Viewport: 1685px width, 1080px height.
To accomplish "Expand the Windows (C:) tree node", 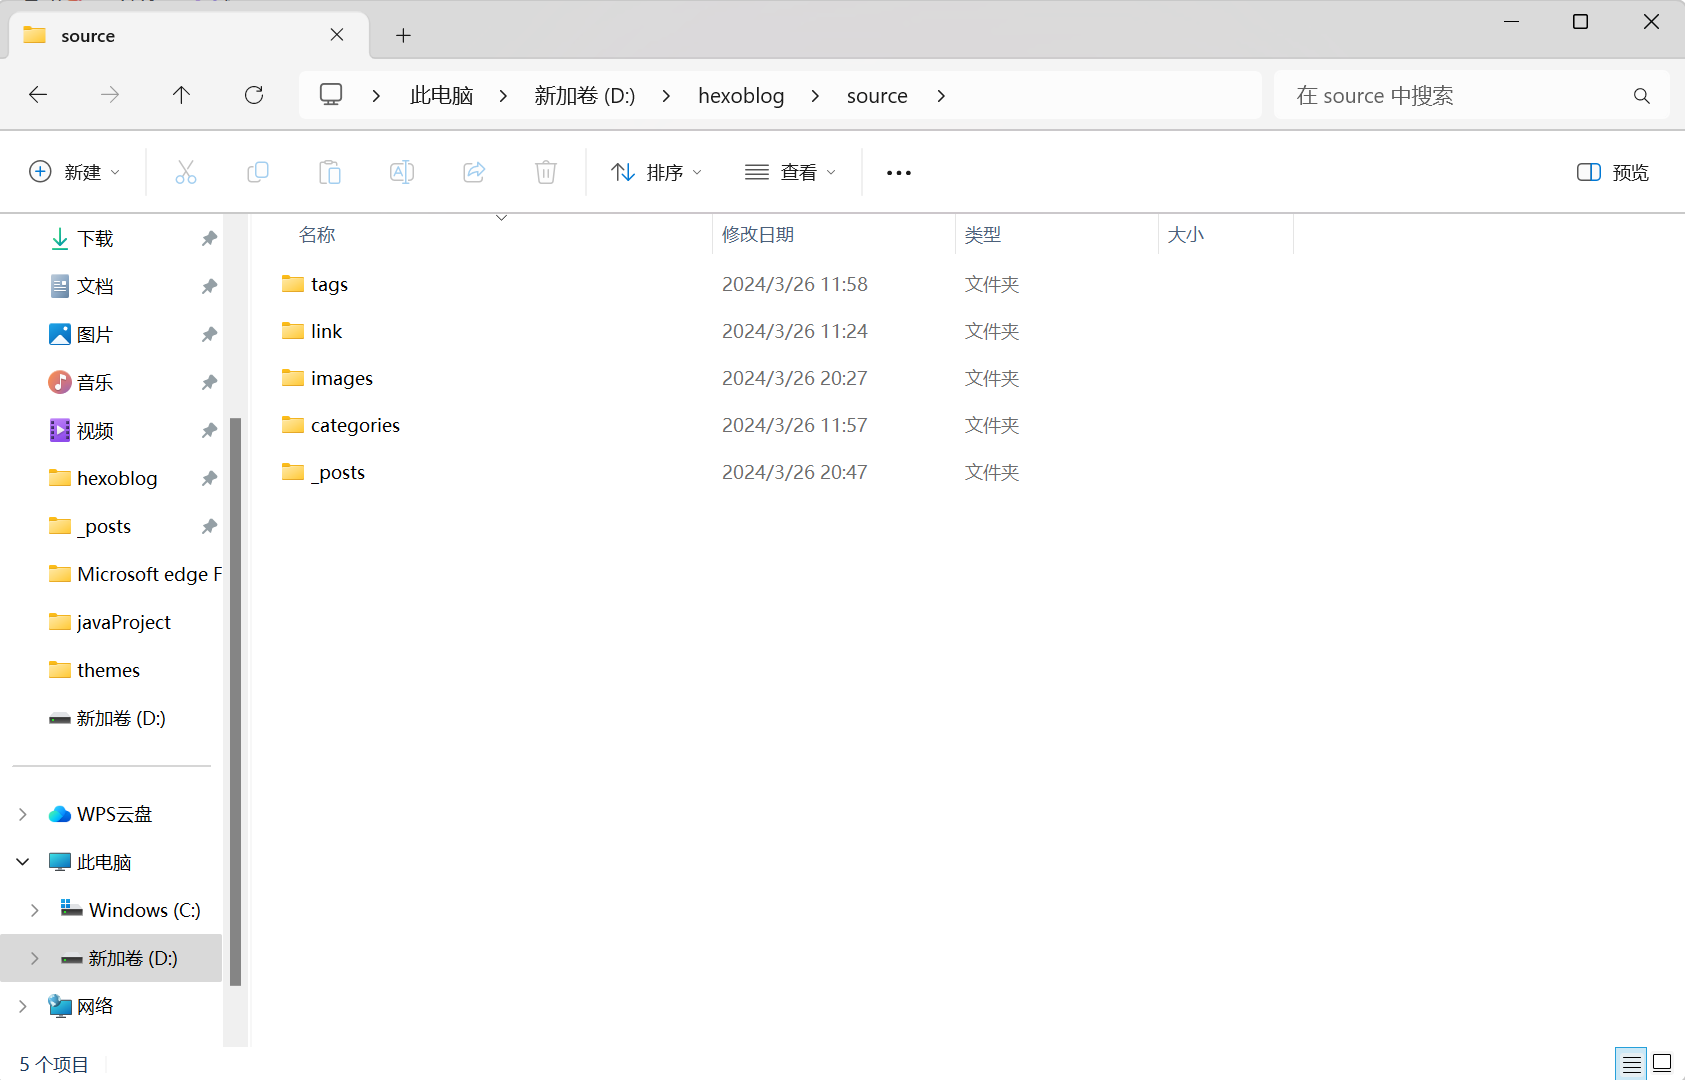I will [x=35, y=910].
